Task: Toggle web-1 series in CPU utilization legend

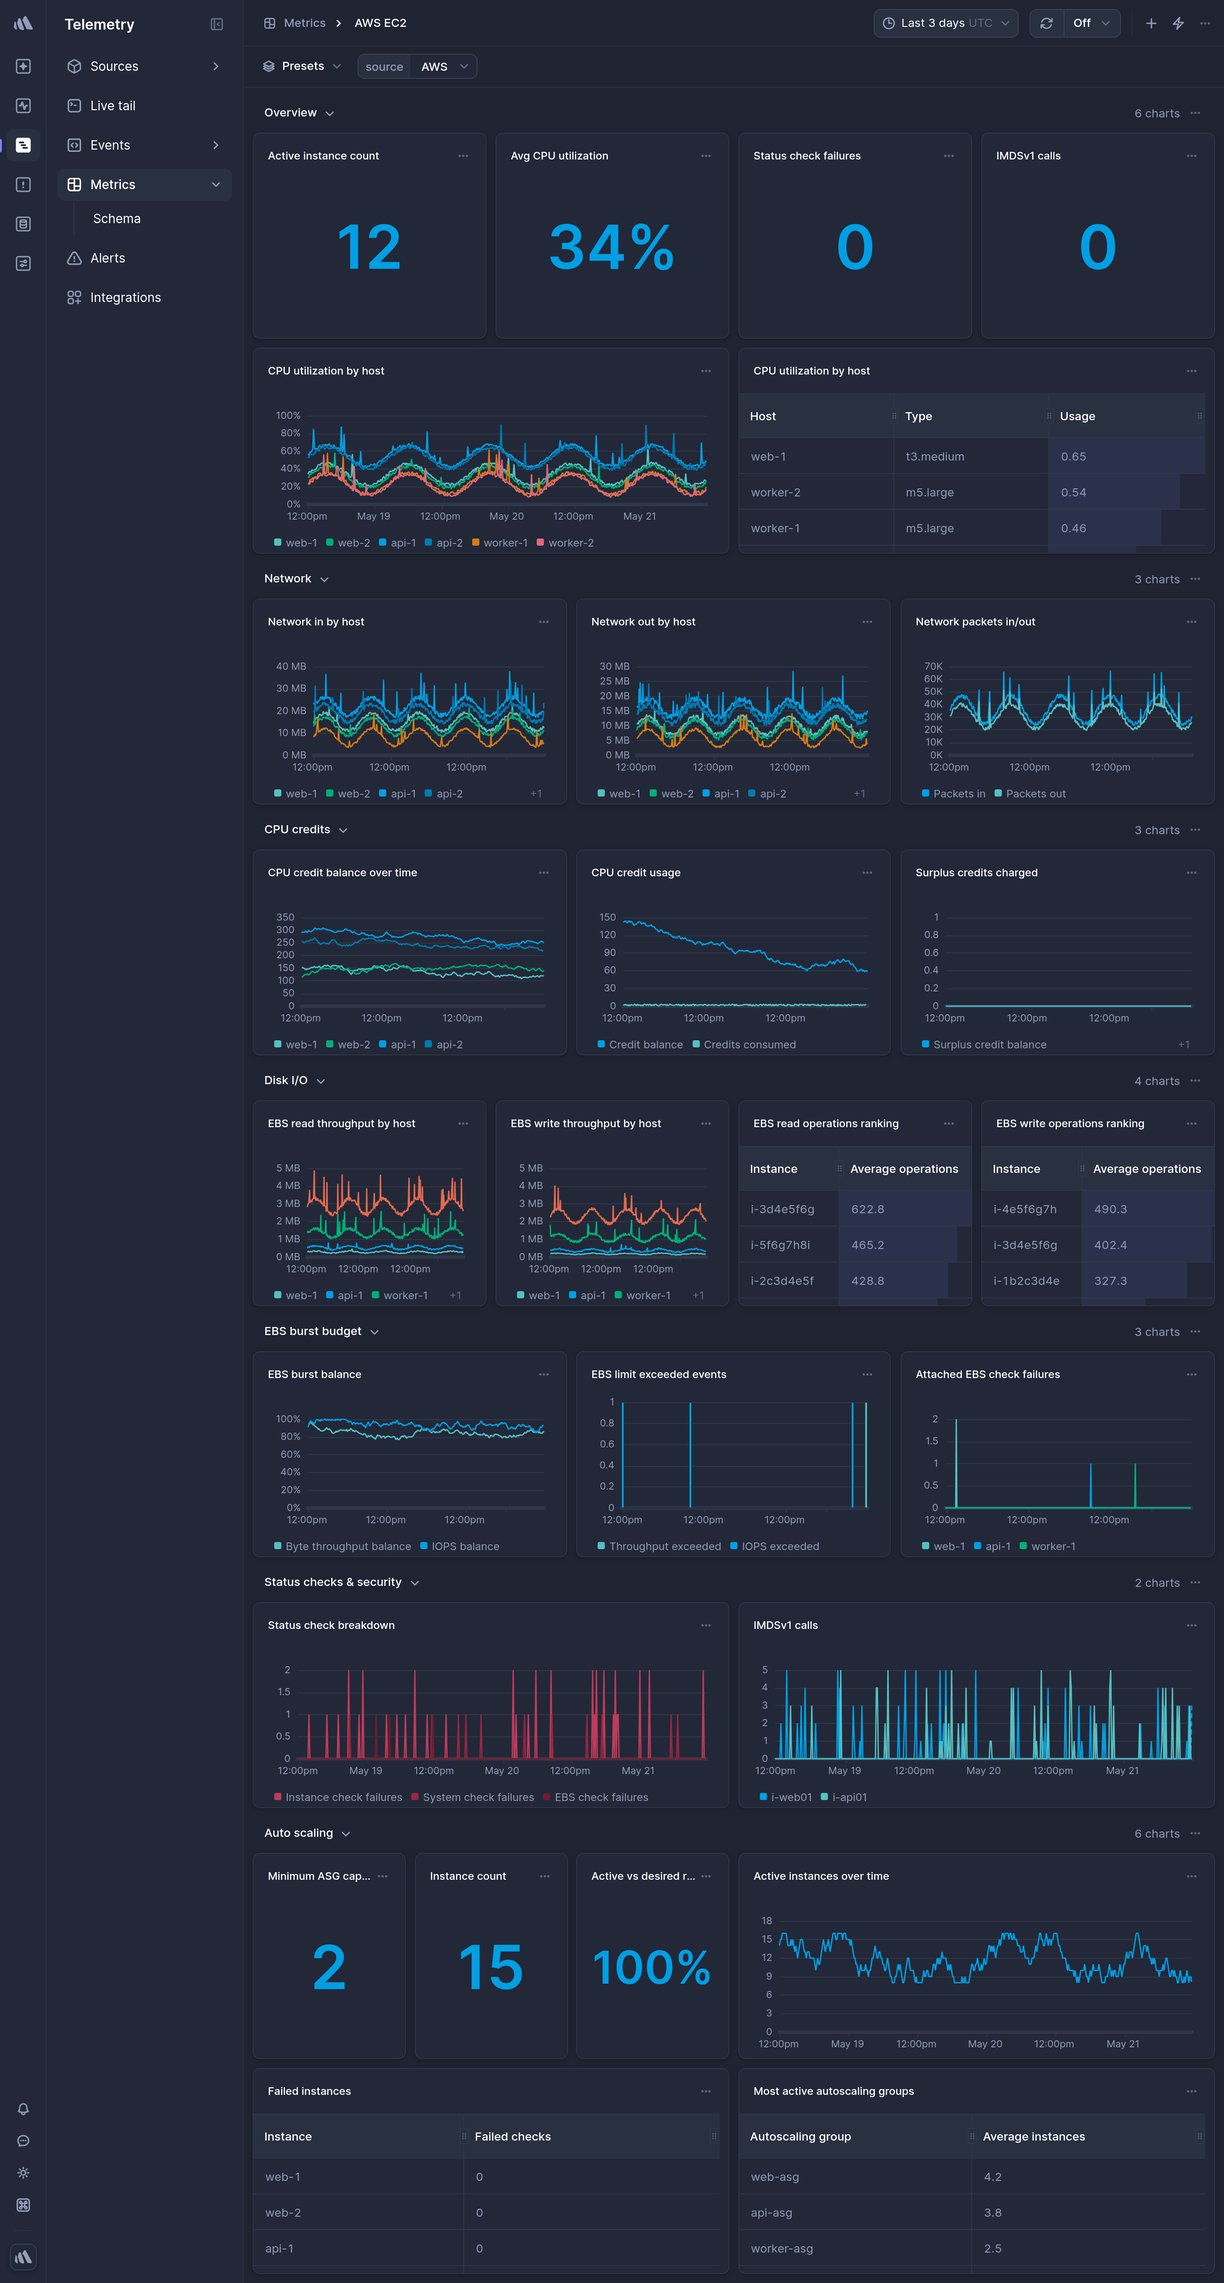Action: (x=296, y=543)
